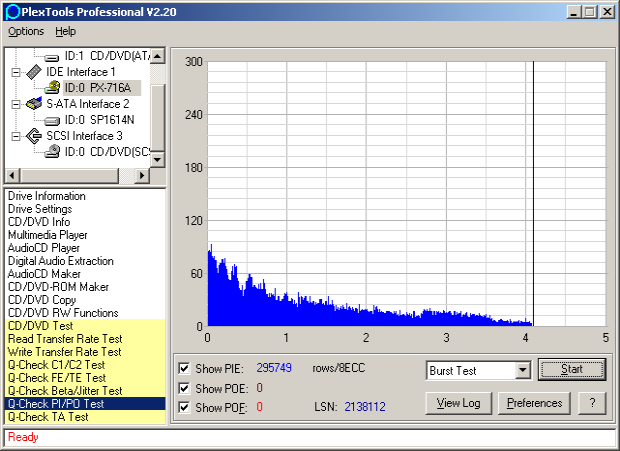Open the Help menu

pos(65,31)
